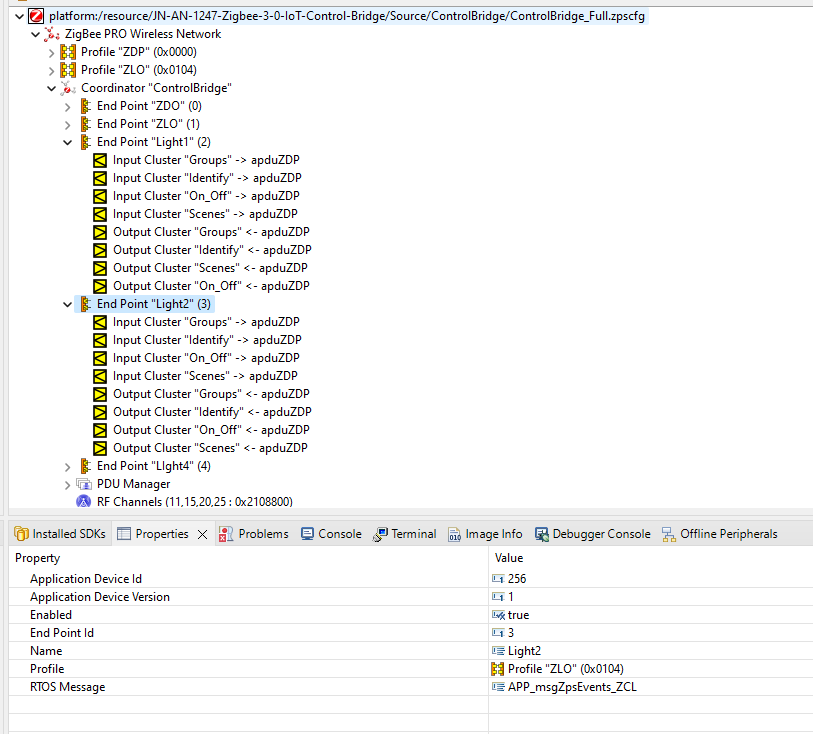Edit End Point Id value 3

coord(651,632)
